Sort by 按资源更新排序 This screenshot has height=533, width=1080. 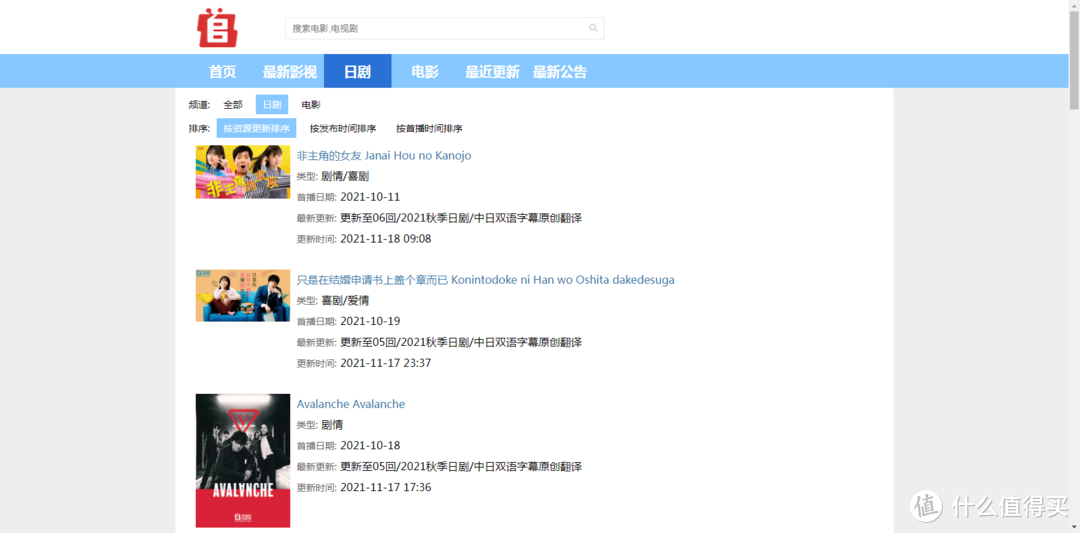coord(256,128)
